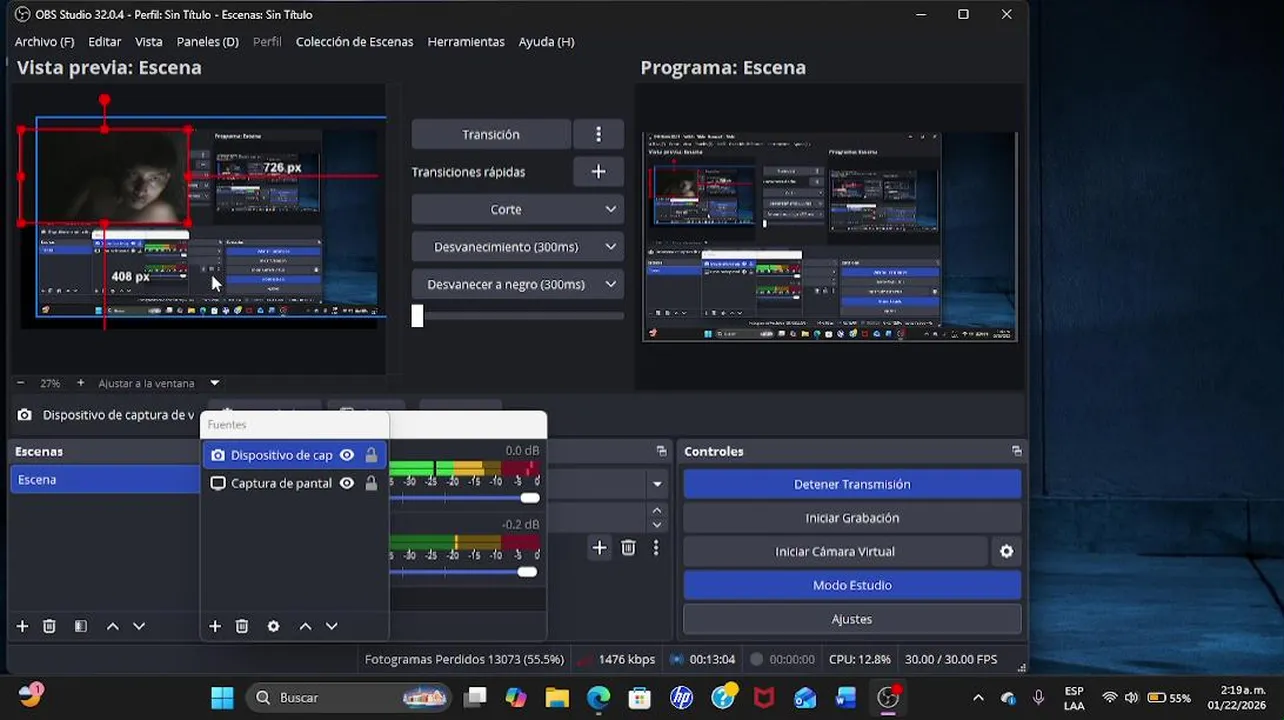Click the Buscar taskbar search field
1284x720 pixels.
click(348, 698)
